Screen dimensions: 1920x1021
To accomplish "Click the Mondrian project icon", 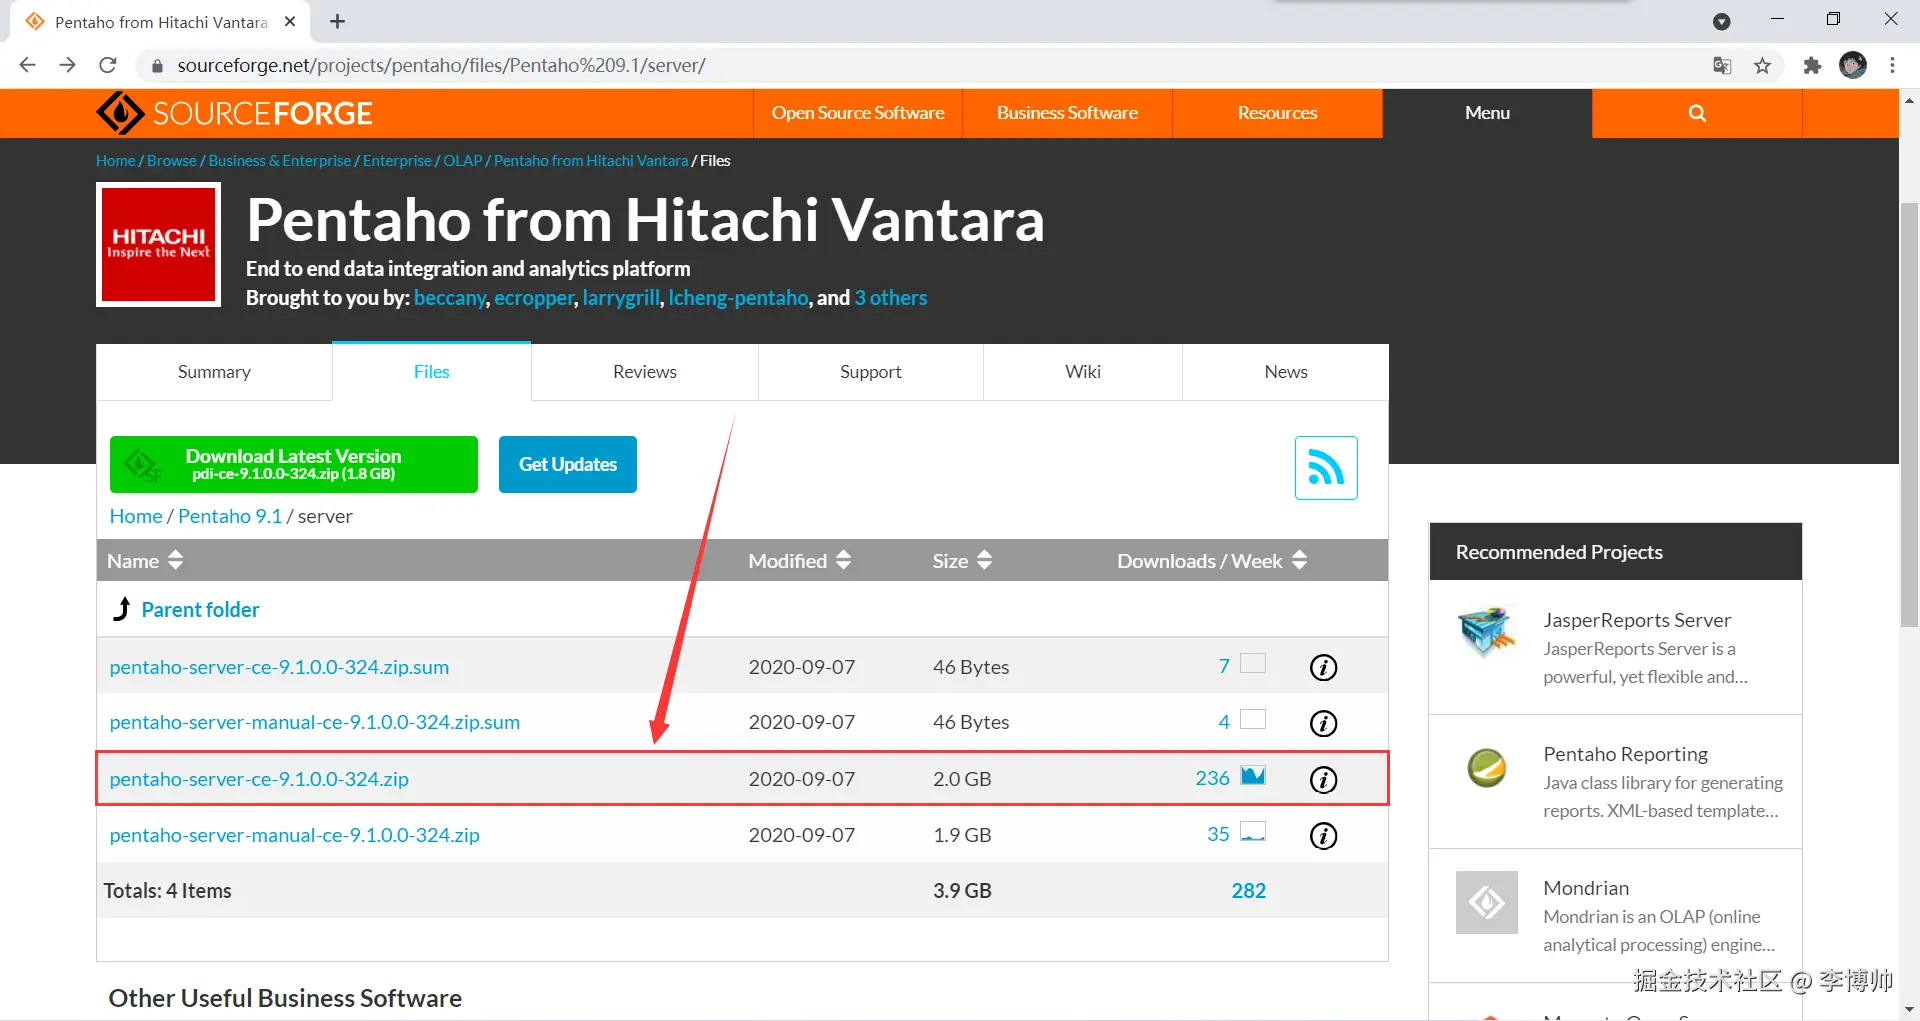I will coord(1487,902).
